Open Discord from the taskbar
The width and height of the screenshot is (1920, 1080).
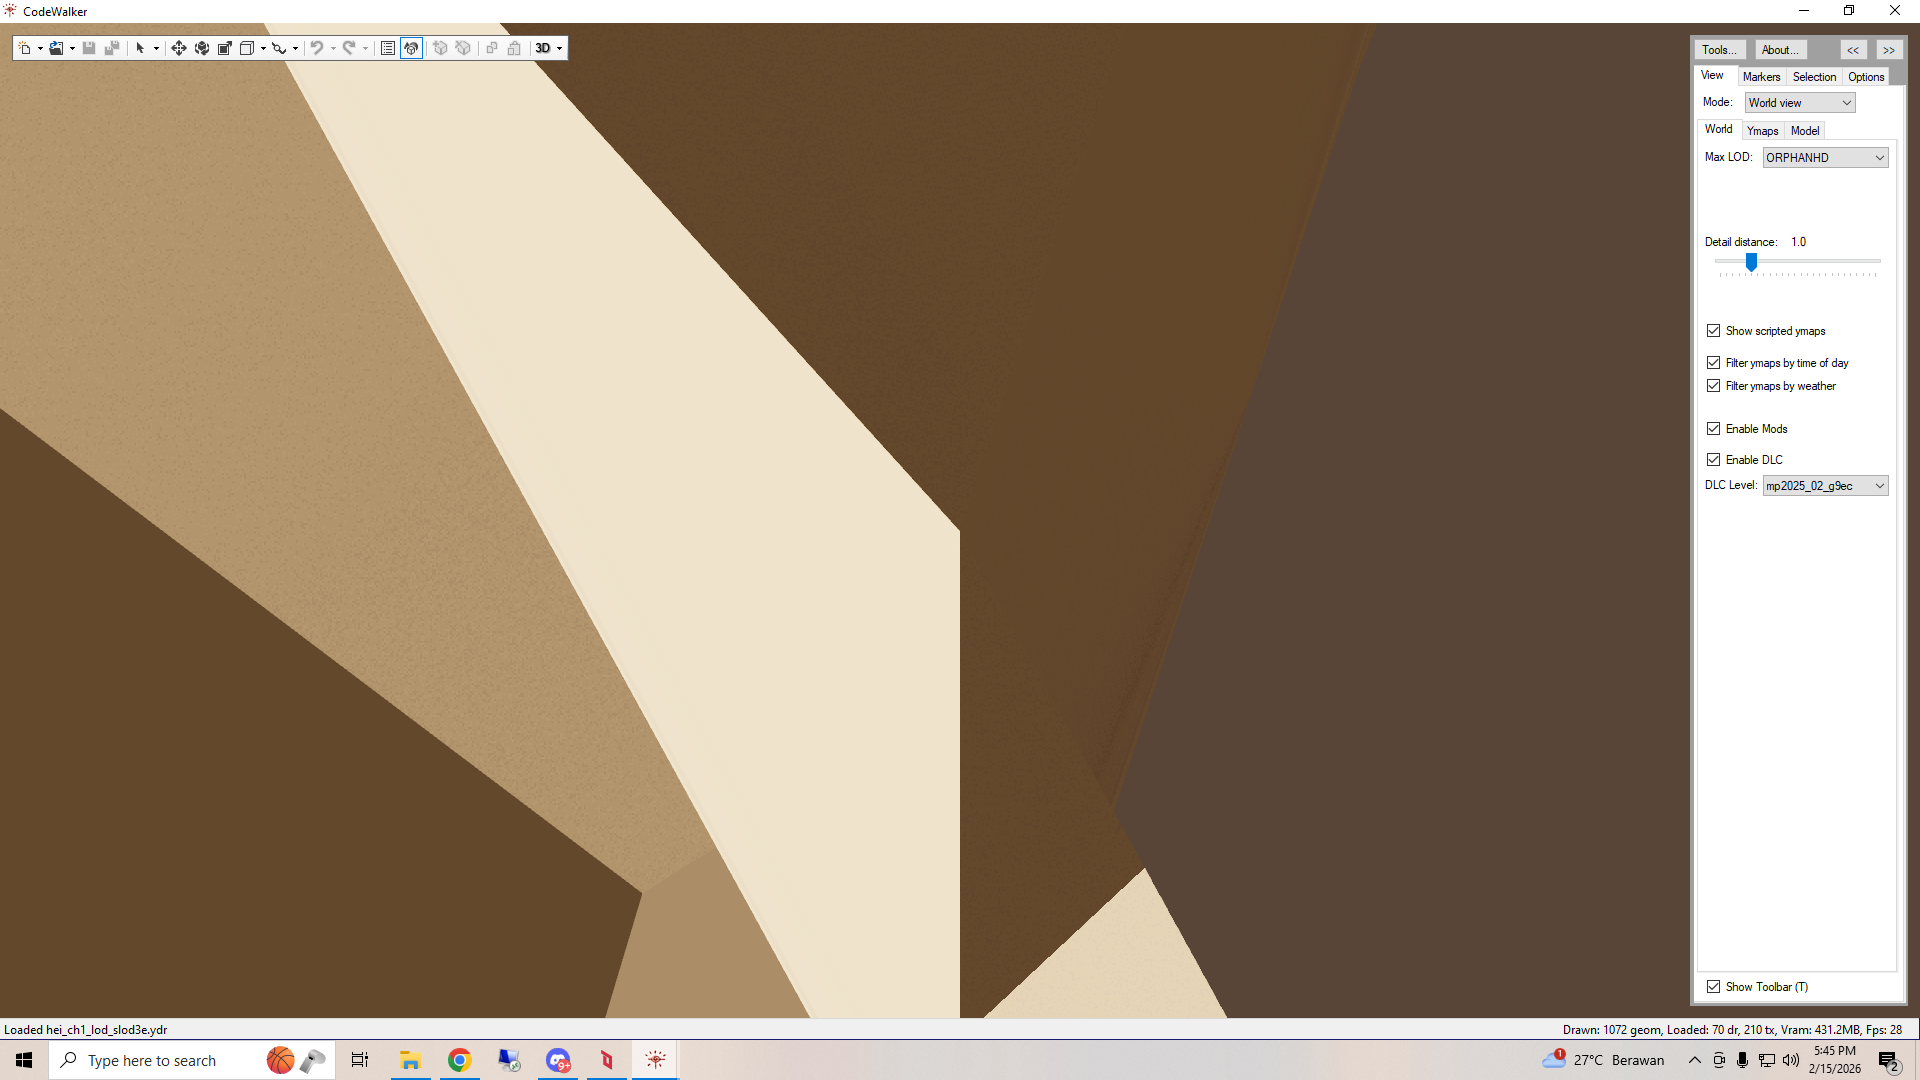click(558, 1060)
